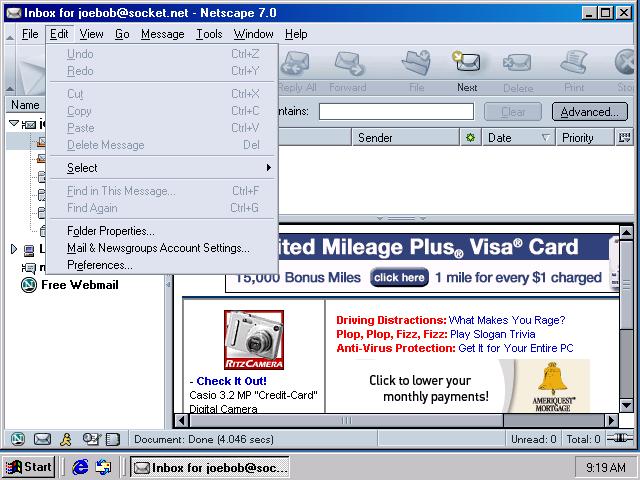Image resolution: width=640 pixels, height=480 pixels.
Task: Open the Select submenu arrow
Action: click(268, 167)
